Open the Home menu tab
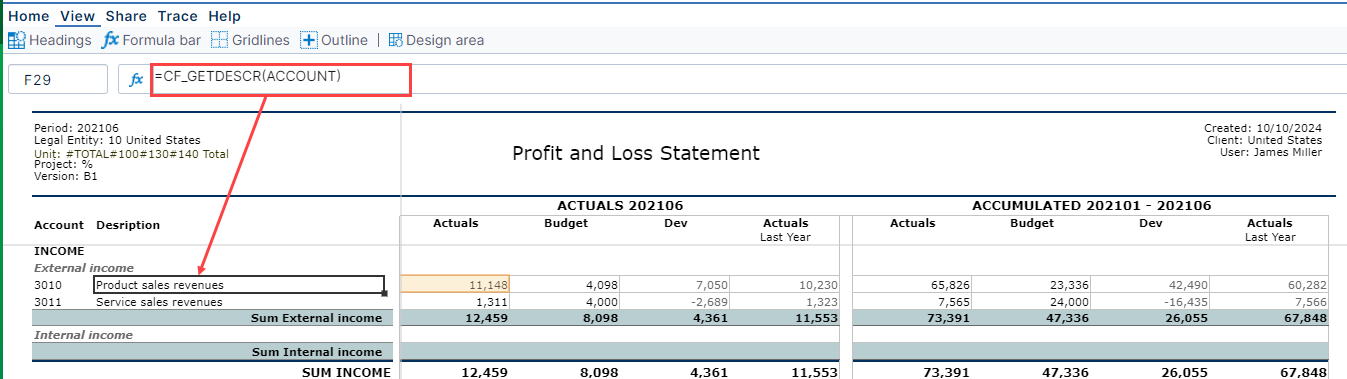This screenshot has width=1347, height=379. pos(28,16)
